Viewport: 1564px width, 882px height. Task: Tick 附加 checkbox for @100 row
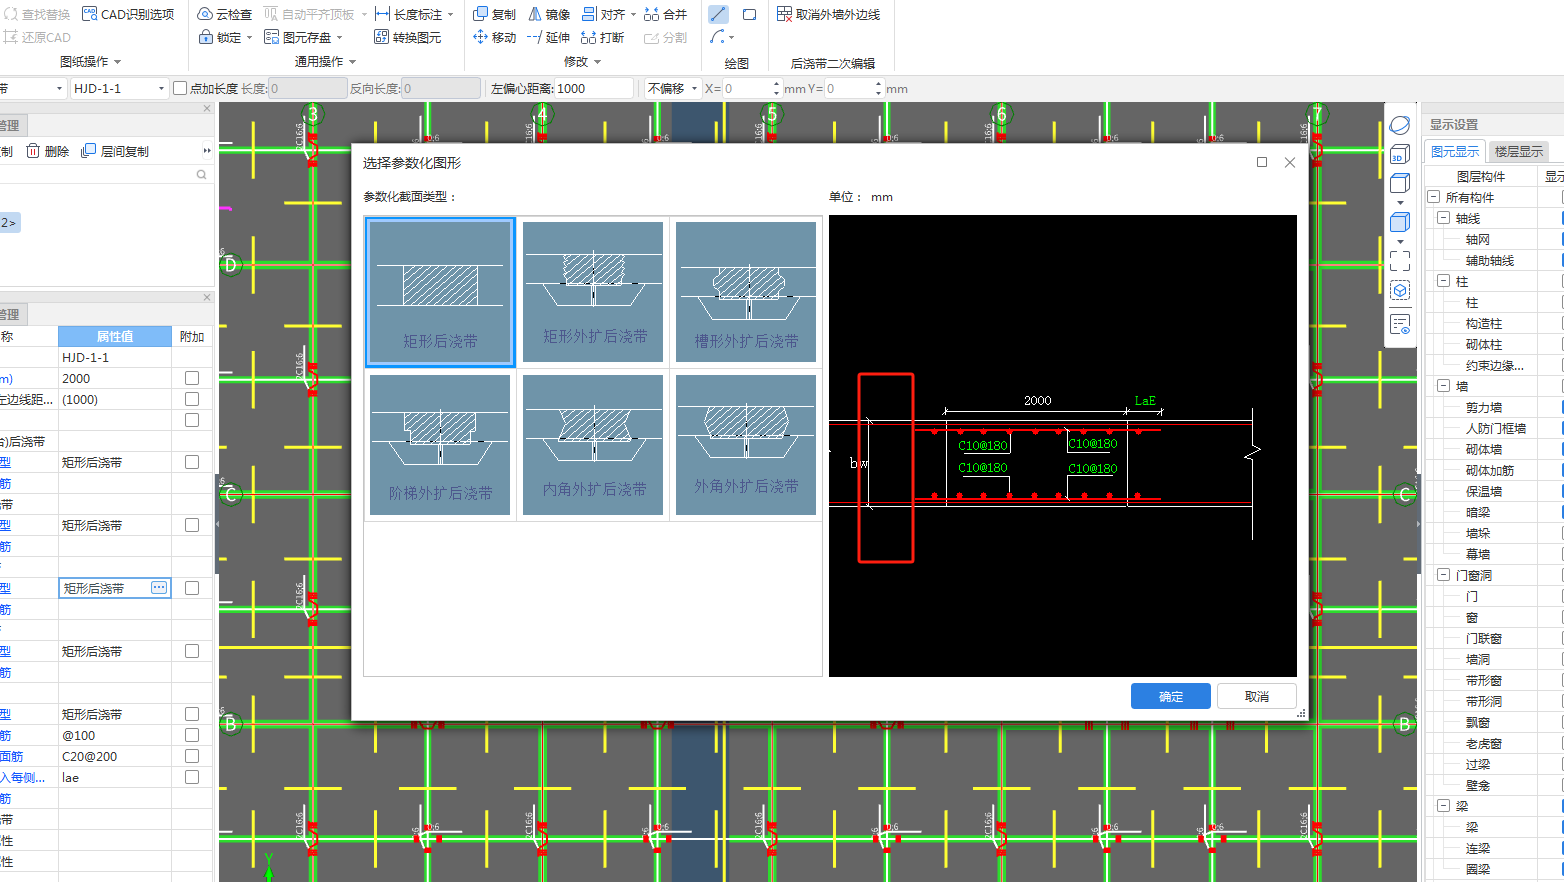(192, 735)
